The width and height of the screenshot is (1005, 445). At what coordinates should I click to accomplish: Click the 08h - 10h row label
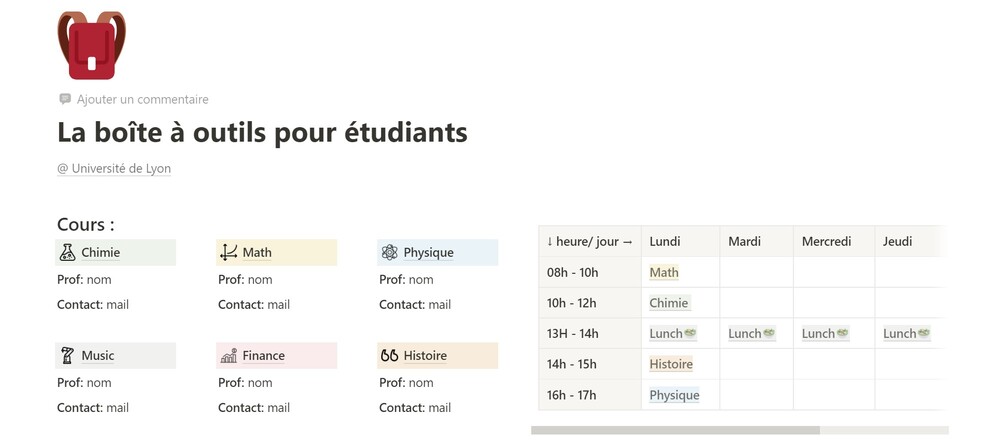573,272
